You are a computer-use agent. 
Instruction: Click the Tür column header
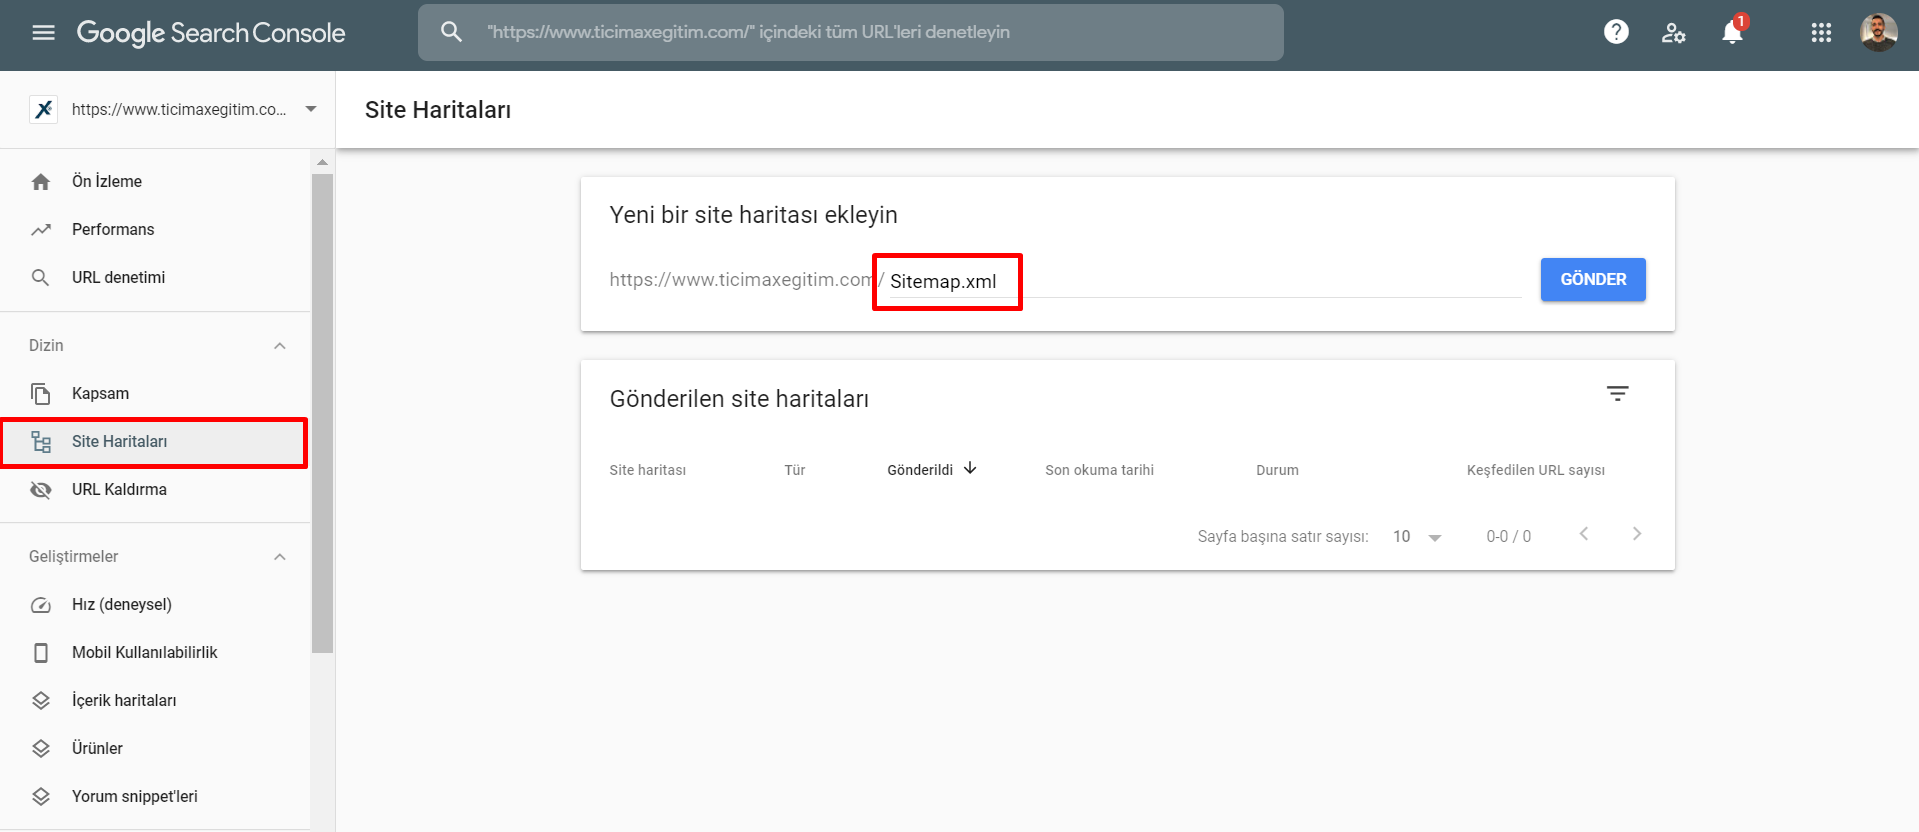[795, 470]
